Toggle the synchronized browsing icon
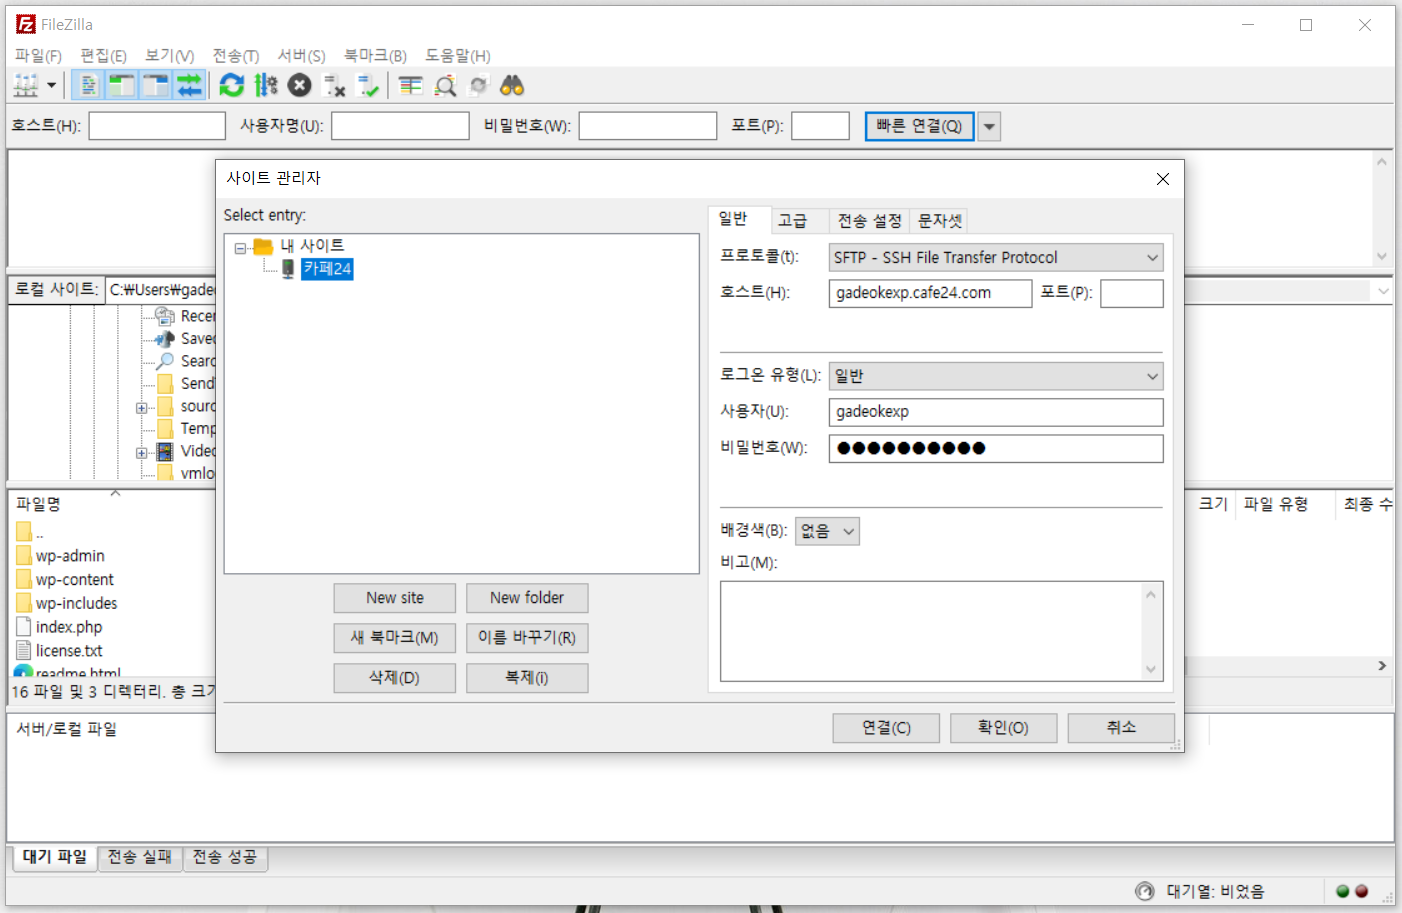Screen dimensions: 1402x913 (x=479, y=86)
